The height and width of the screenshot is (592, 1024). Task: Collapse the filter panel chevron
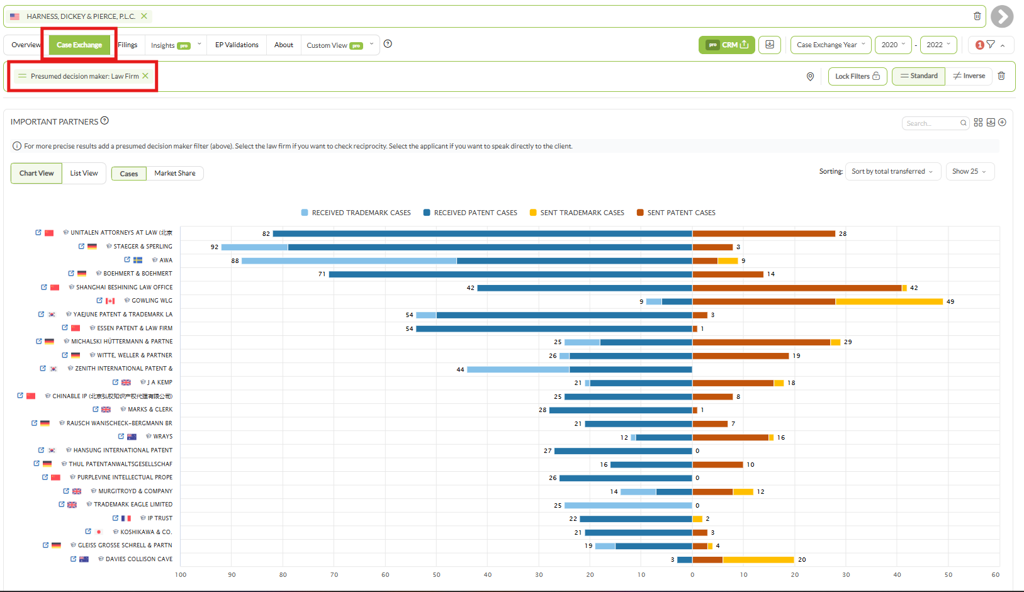coord(1003,44)
